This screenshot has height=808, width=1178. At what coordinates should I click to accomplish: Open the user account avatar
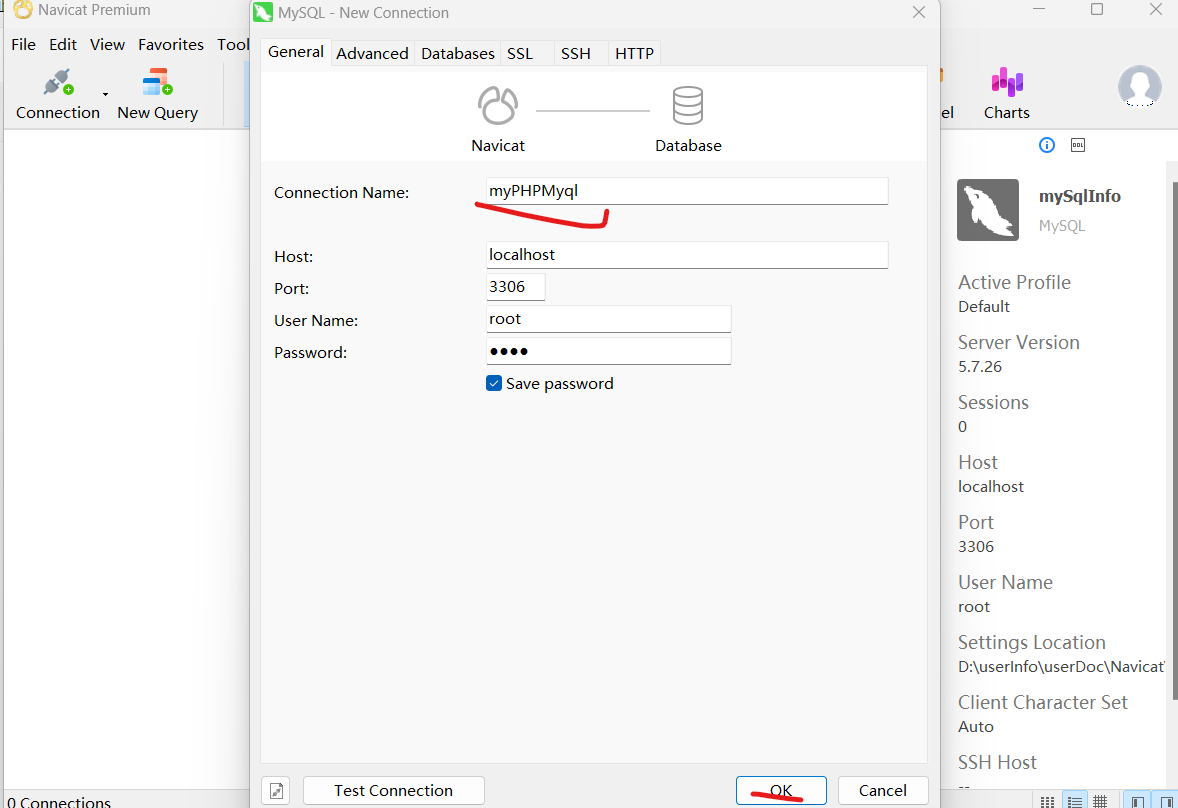coord(1139,86)
